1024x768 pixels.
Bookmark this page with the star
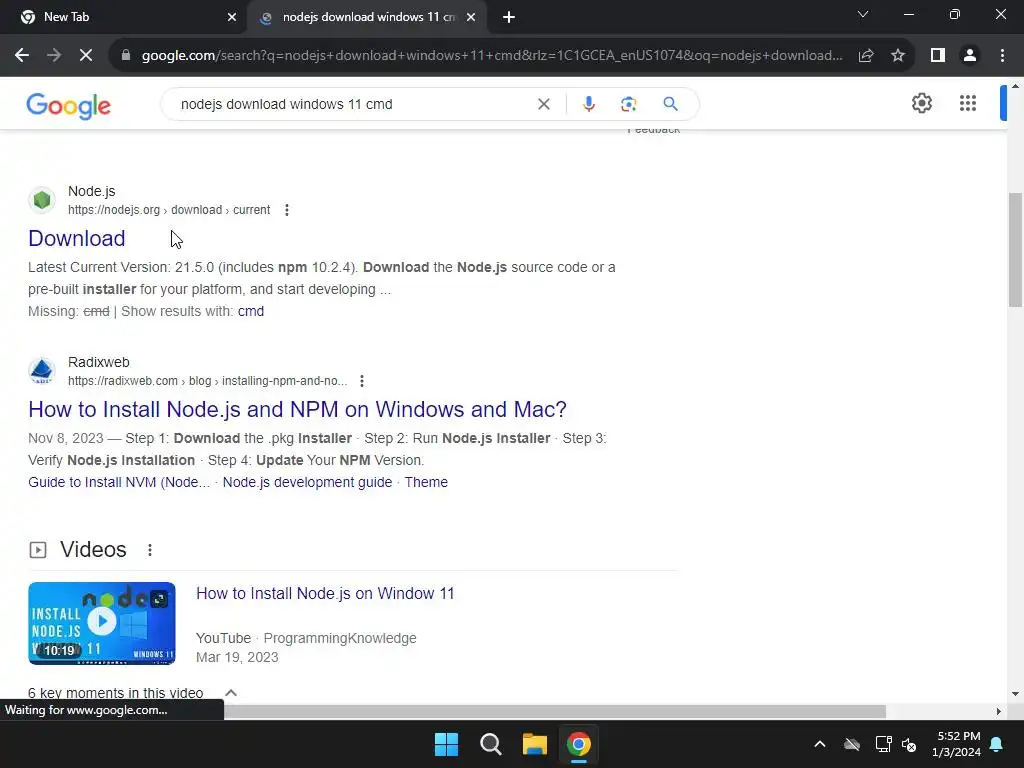pyautogui.click(x=898, y=56)
